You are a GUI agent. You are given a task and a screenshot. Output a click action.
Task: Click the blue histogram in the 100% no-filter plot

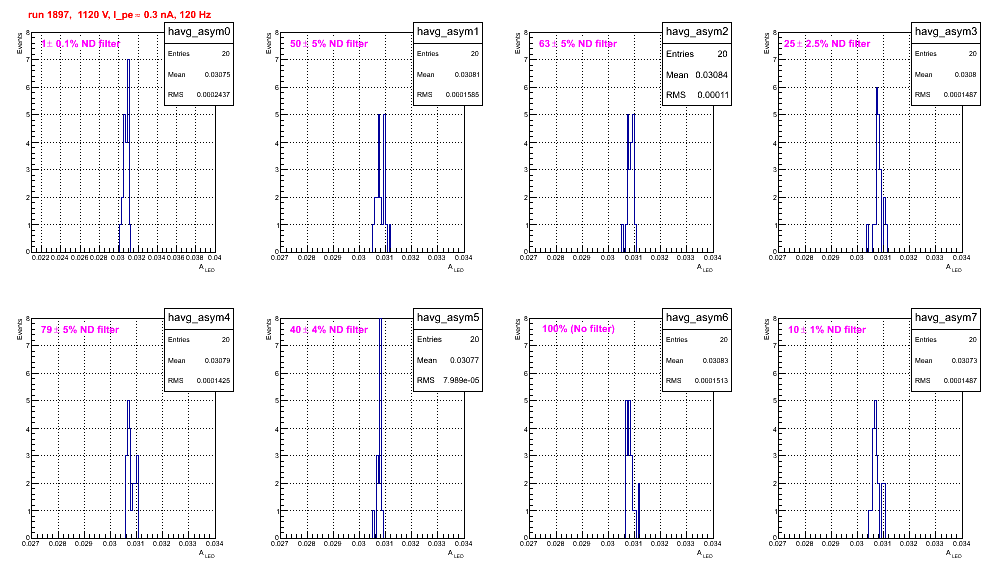(631, 469)
